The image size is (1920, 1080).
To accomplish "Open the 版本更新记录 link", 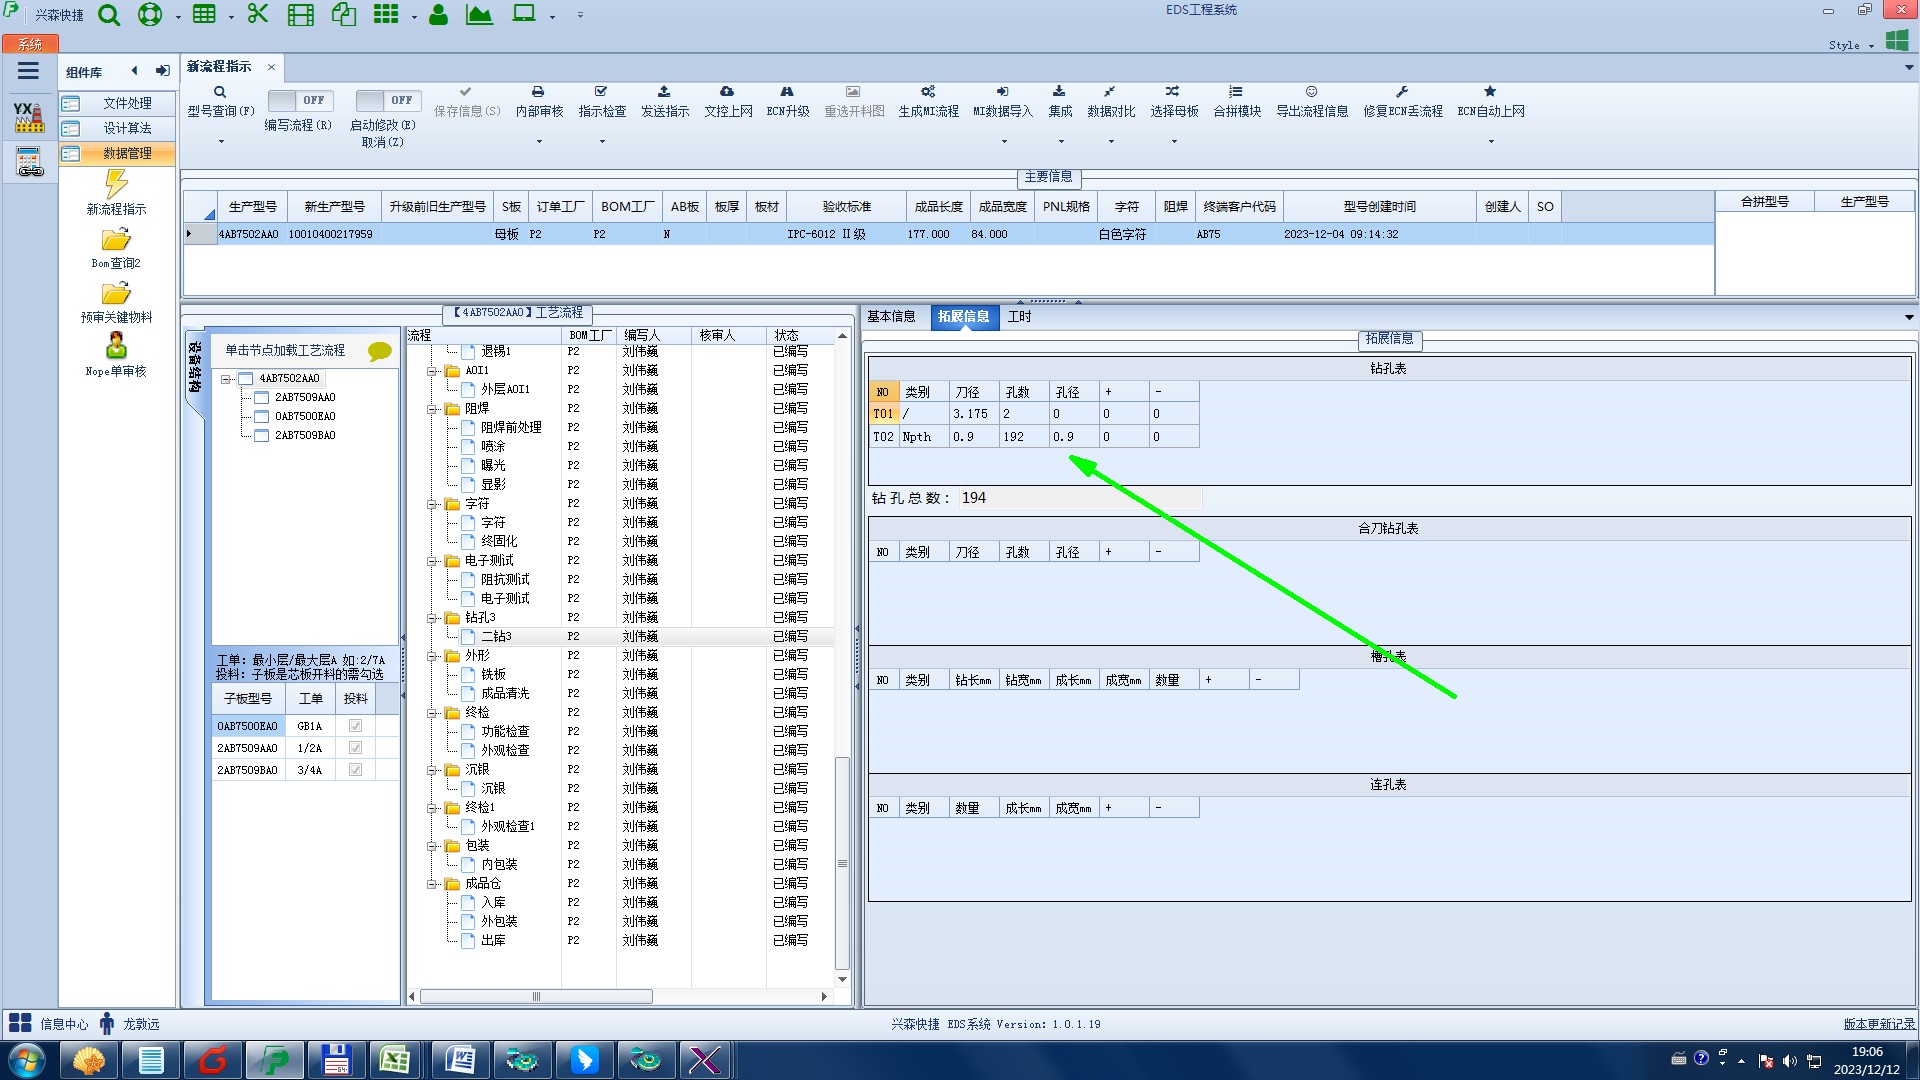I will (x=1879, y=1024).
